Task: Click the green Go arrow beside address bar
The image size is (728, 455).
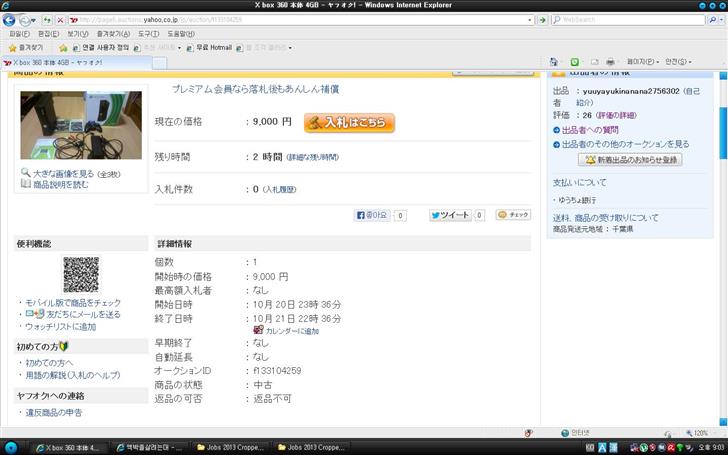Action: [542, 20]
